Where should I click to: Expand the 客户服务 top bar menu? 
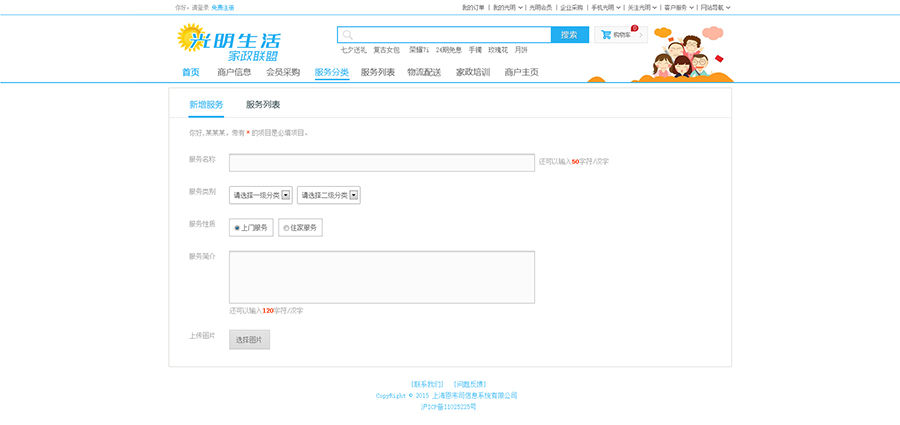pos(678,7)
